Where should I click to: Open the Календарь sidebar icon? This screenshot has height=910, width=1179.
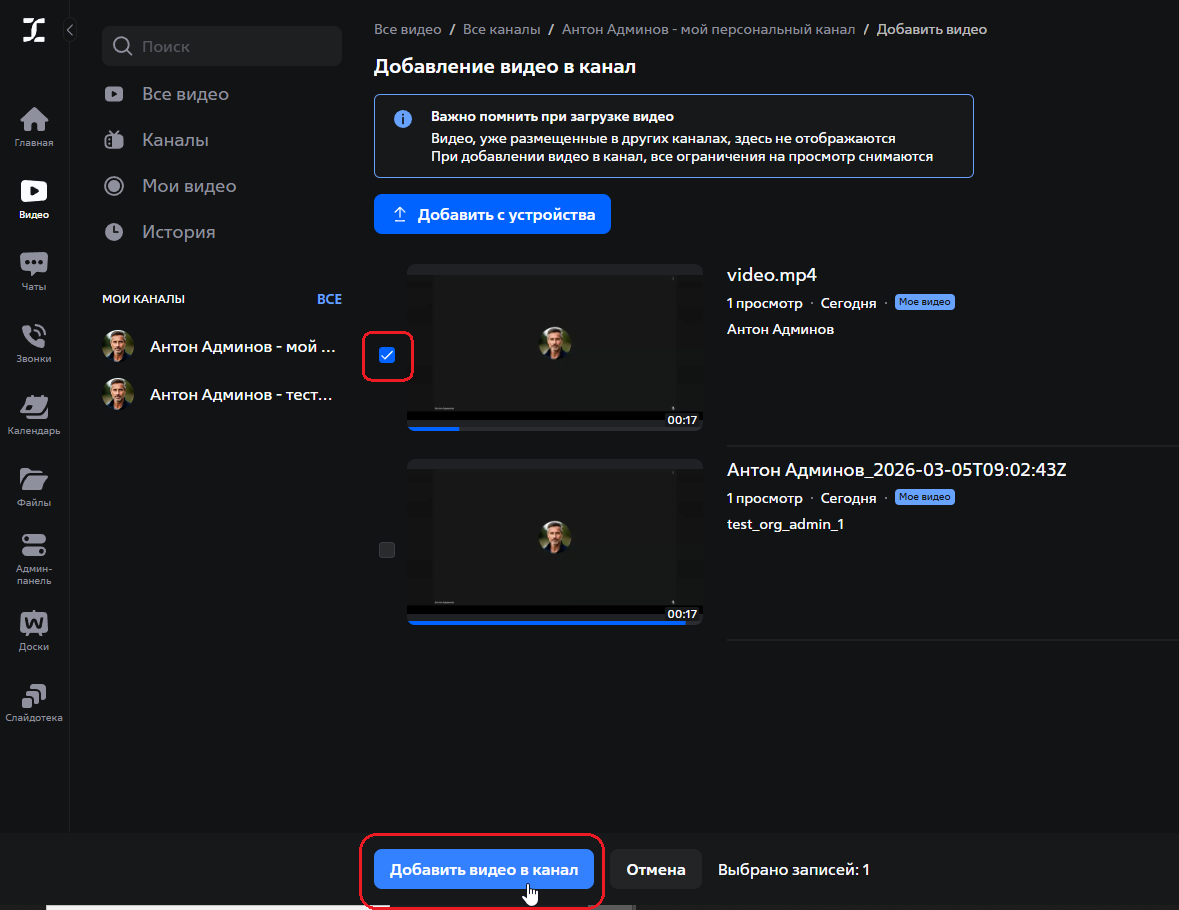pyautogui.click(x=33, y=408)
